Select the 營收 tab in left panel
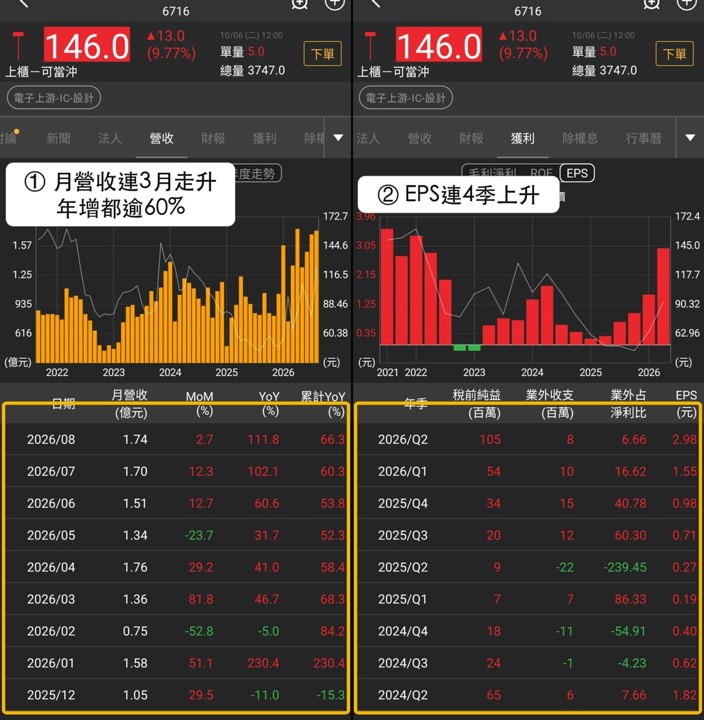The width and height of the screenshot is (704, 720). 161,138
